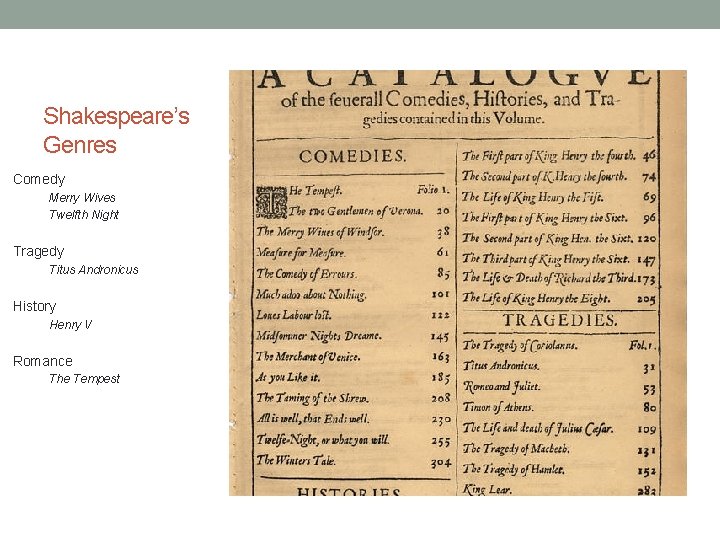Click 'The Life and death of Julius Caesar'
Viewport: 720px width, 540px height.
point(538,428)
